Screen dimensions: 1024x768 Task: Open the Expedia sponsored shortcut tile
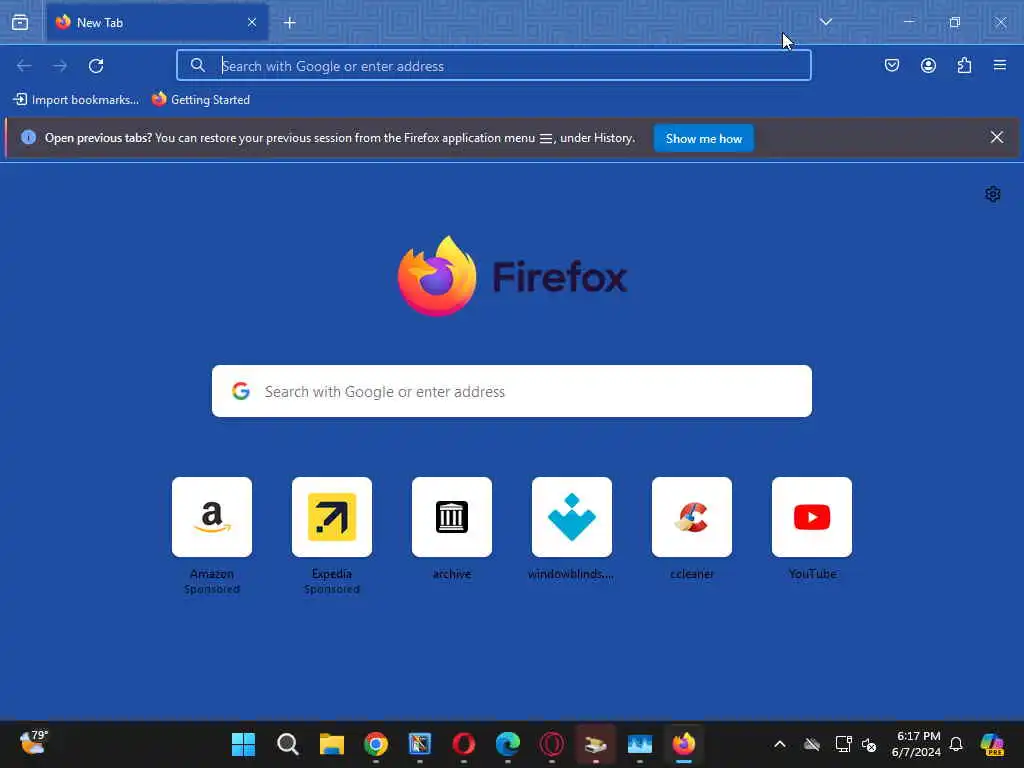332,517
